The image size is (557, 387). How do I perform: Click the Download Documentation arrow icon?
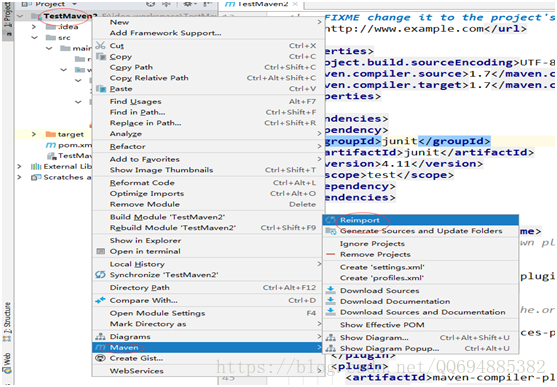[331, 301]
